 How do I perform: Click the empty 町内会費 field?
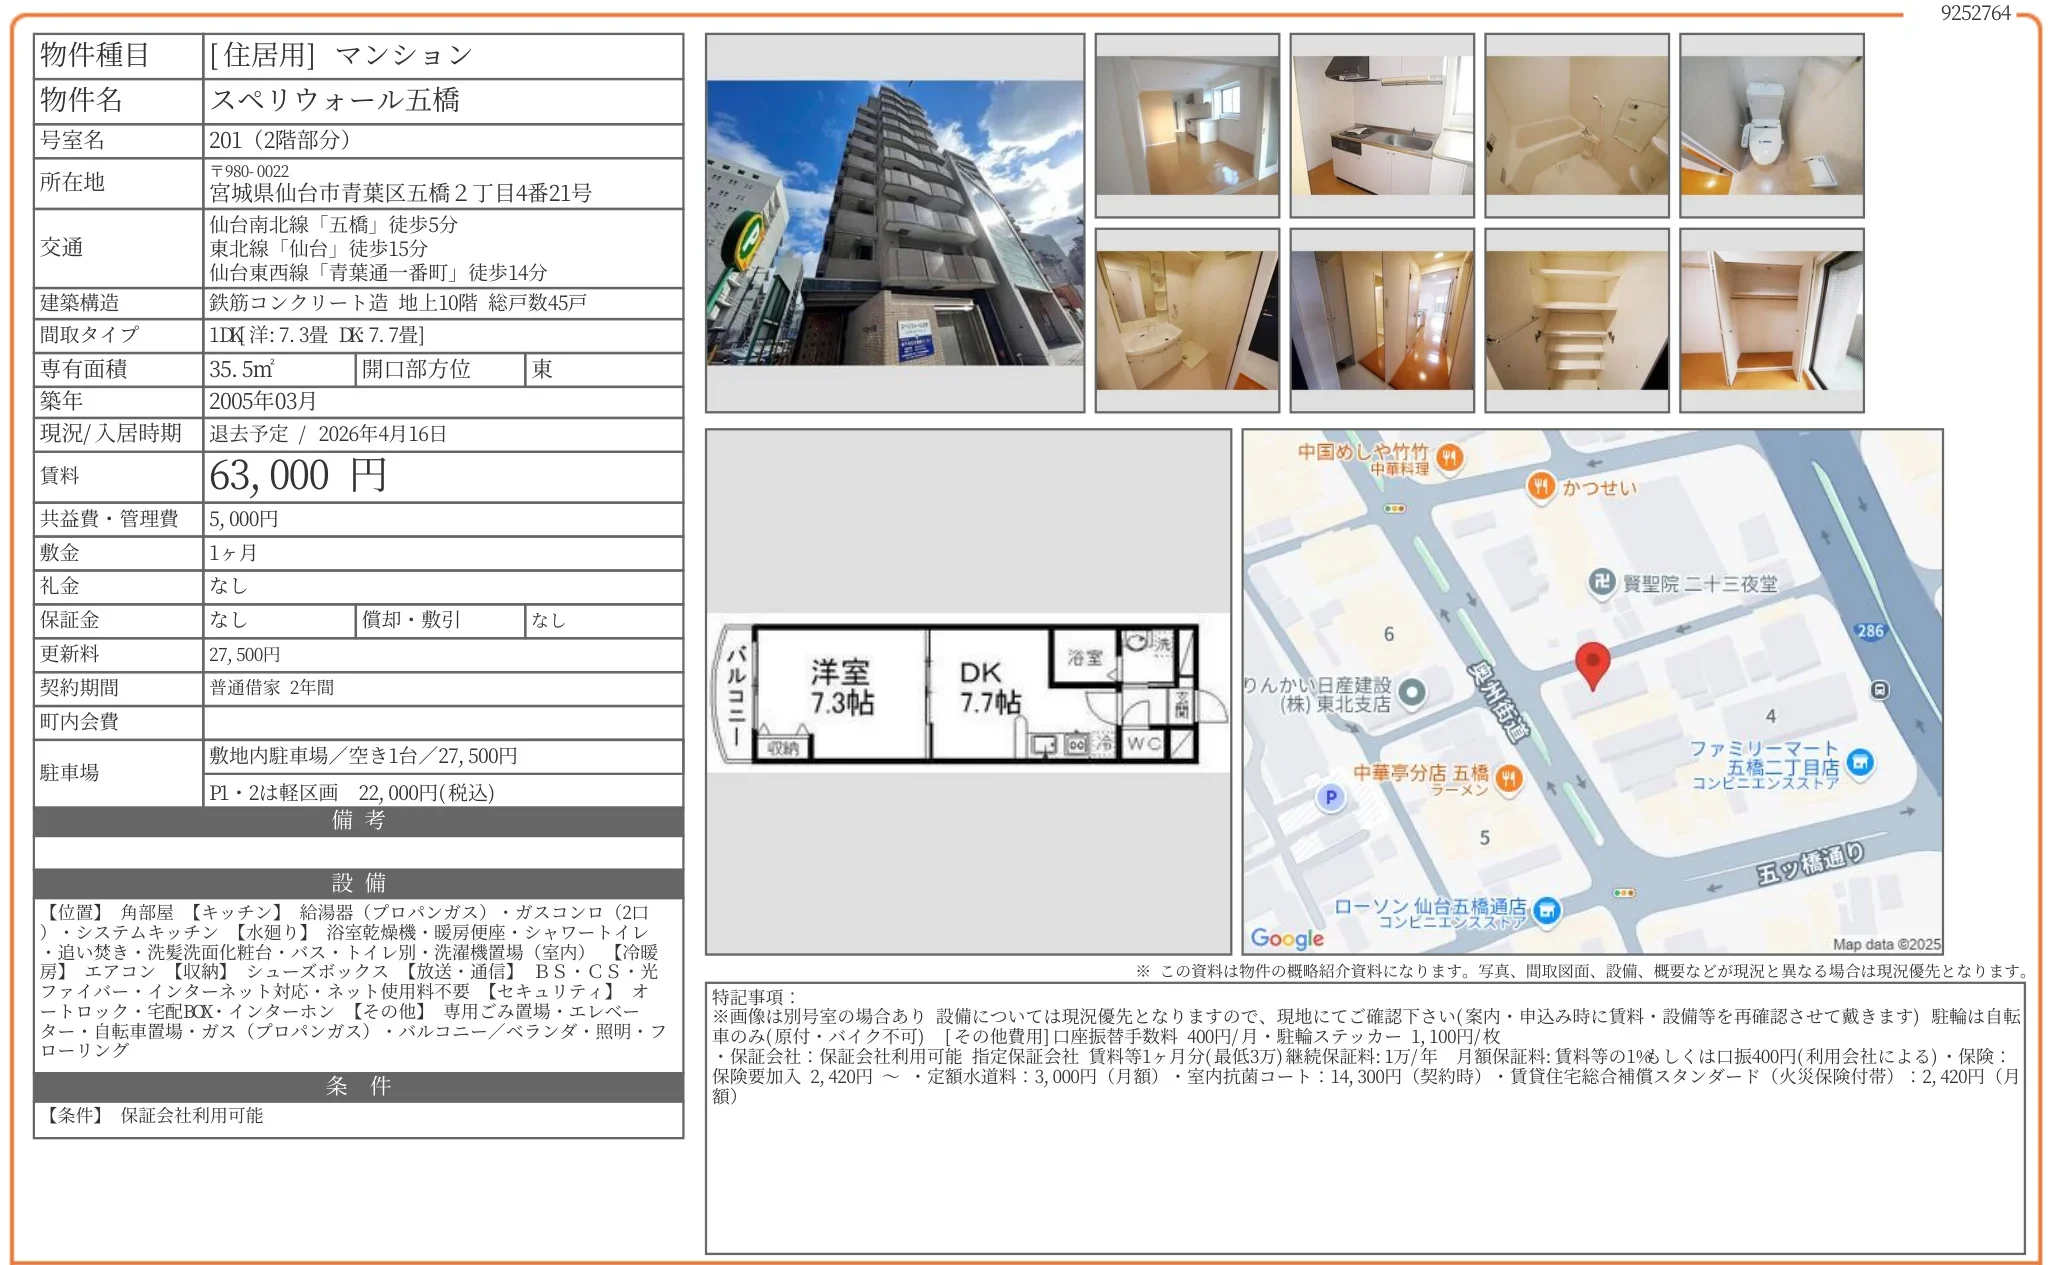442,722
